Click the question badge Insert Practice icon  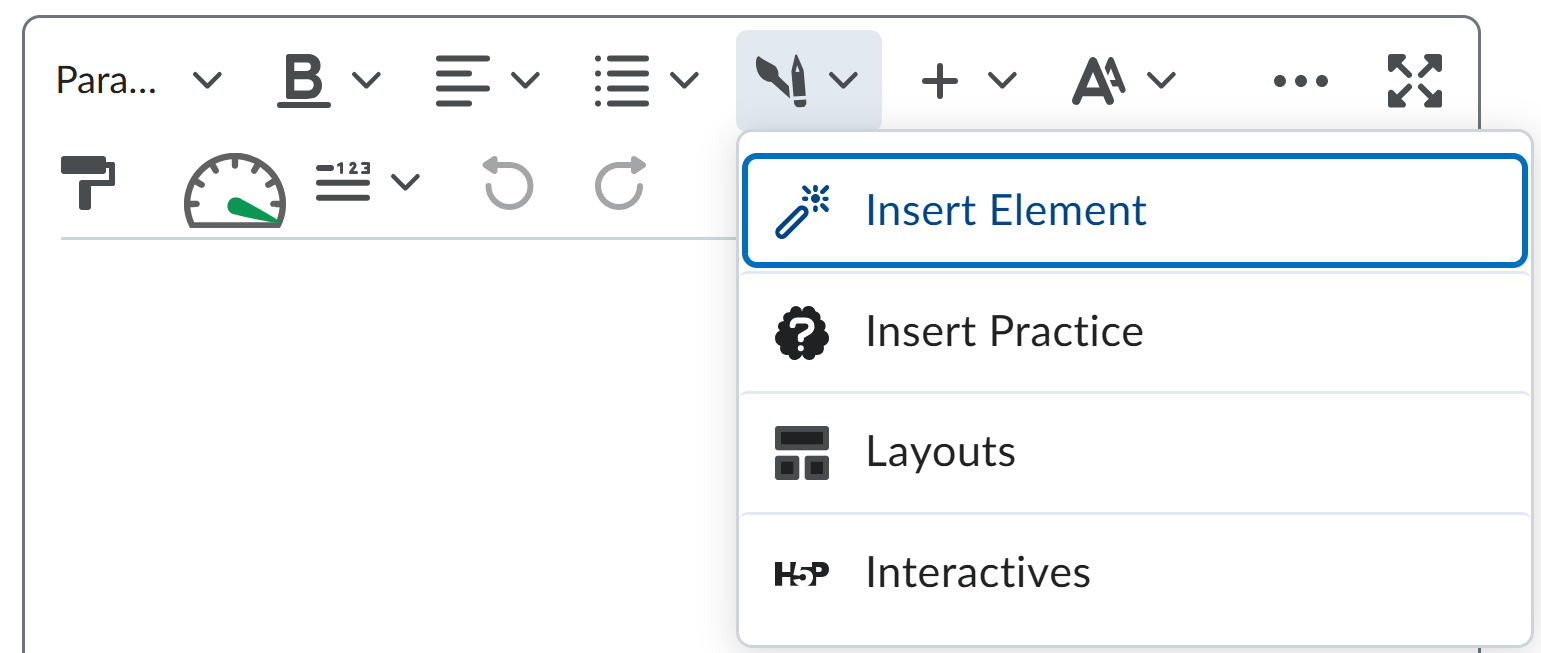pos(802,332)
